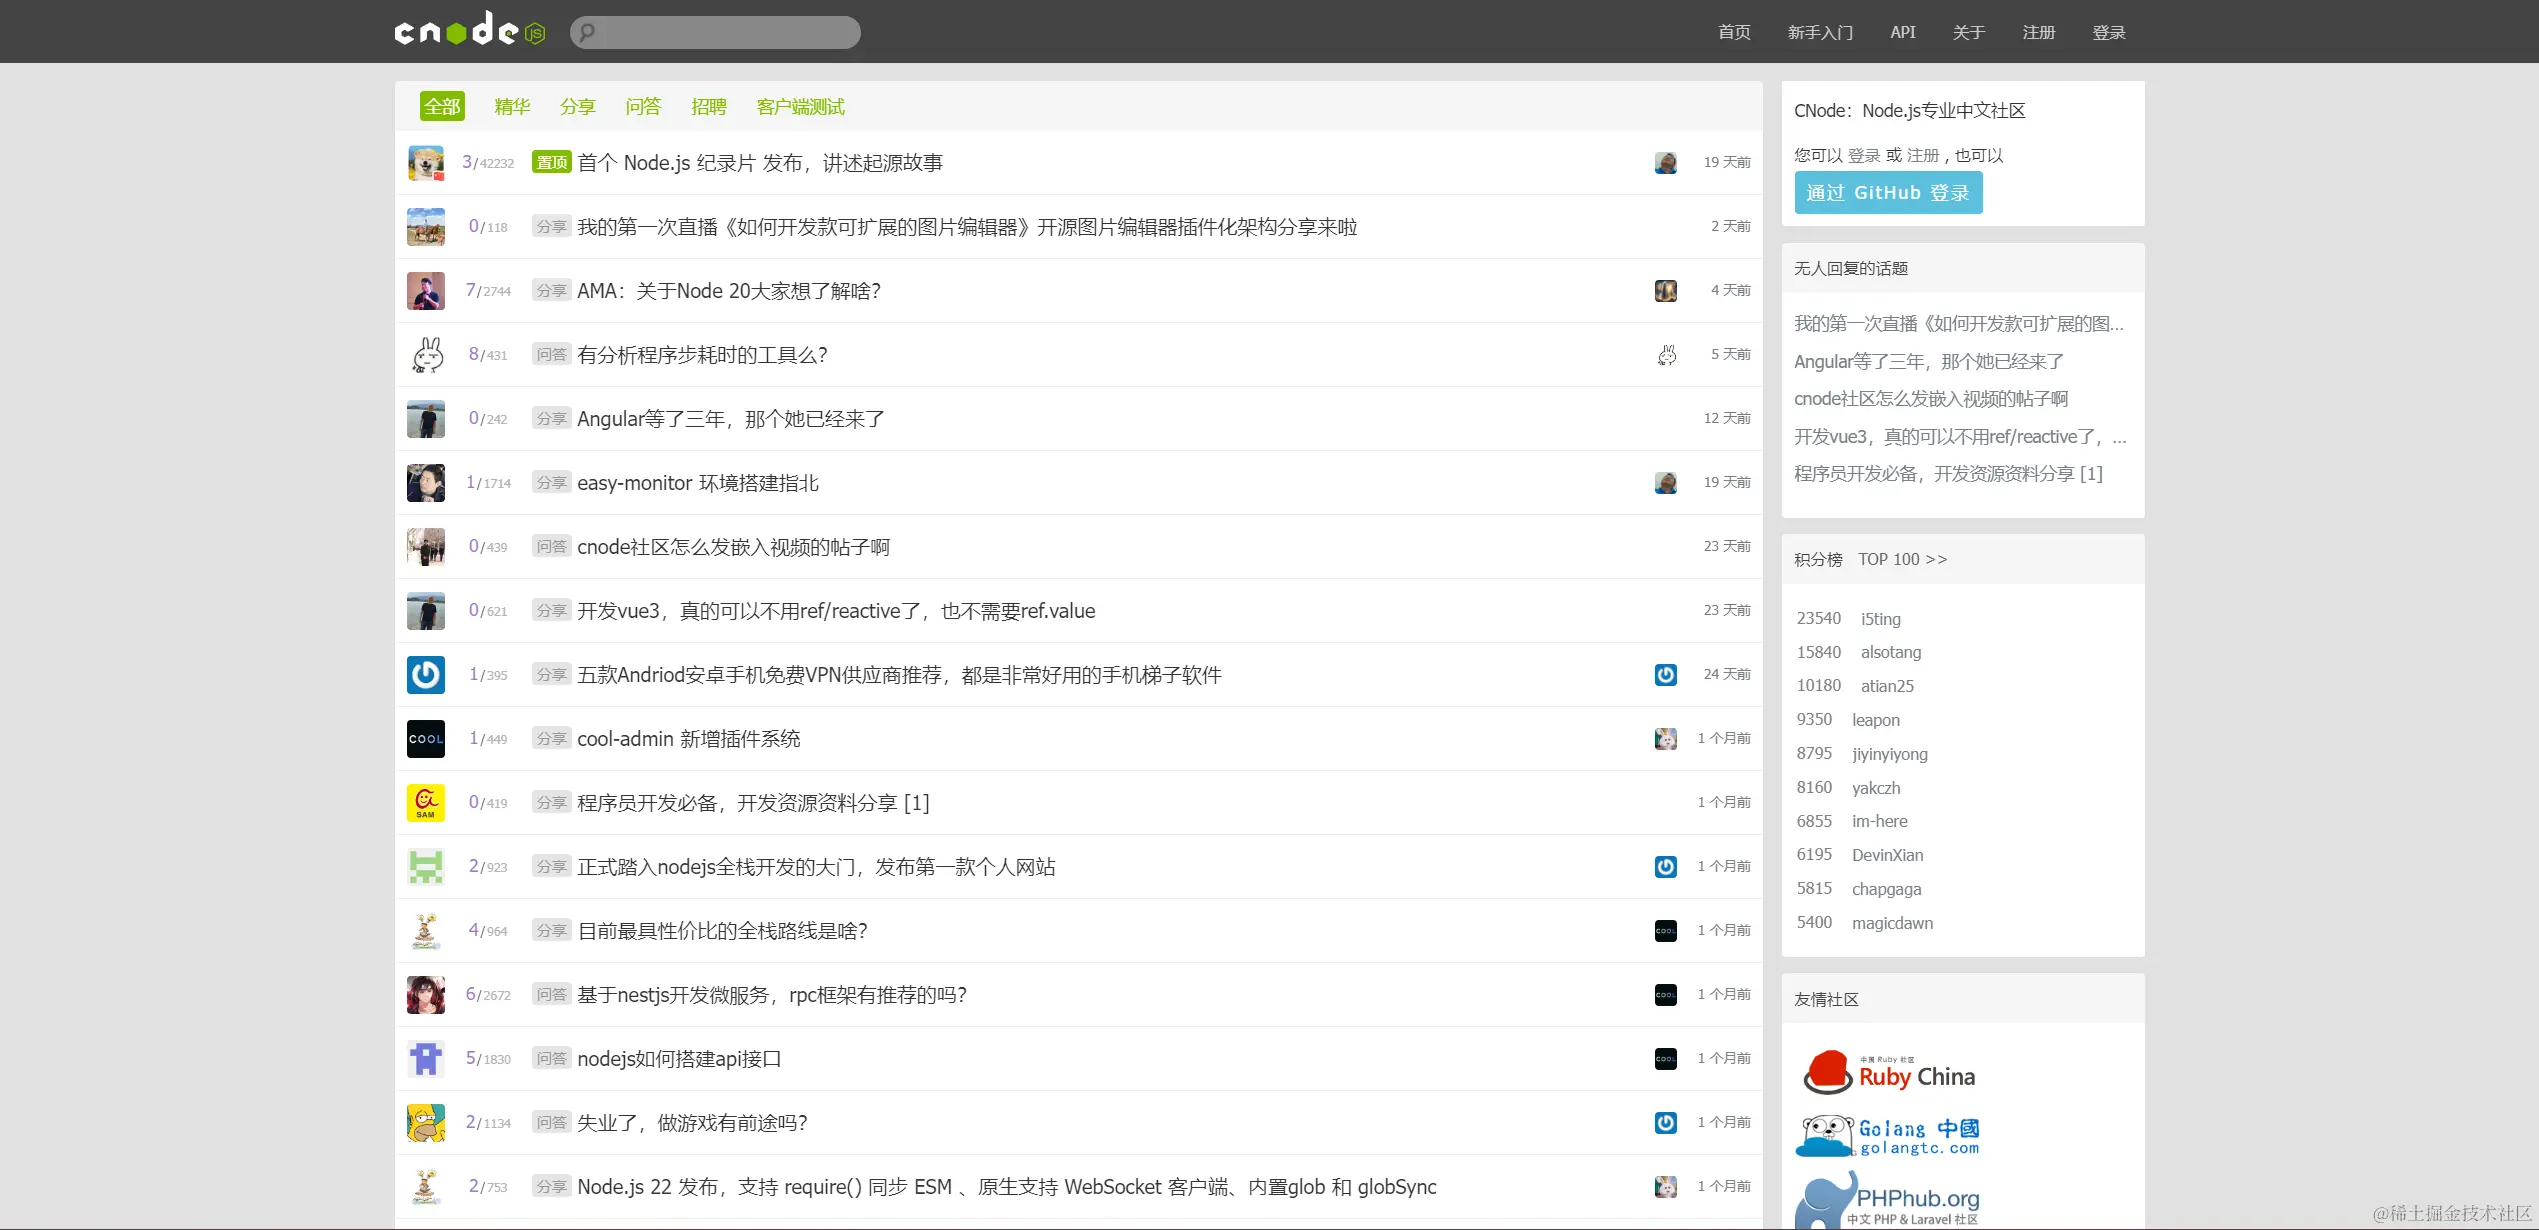Image resolution: width=2539 pixels, height=1230 pixels.
Task: Open the cool-admin author's black avatar
Action: click(425, 739)
